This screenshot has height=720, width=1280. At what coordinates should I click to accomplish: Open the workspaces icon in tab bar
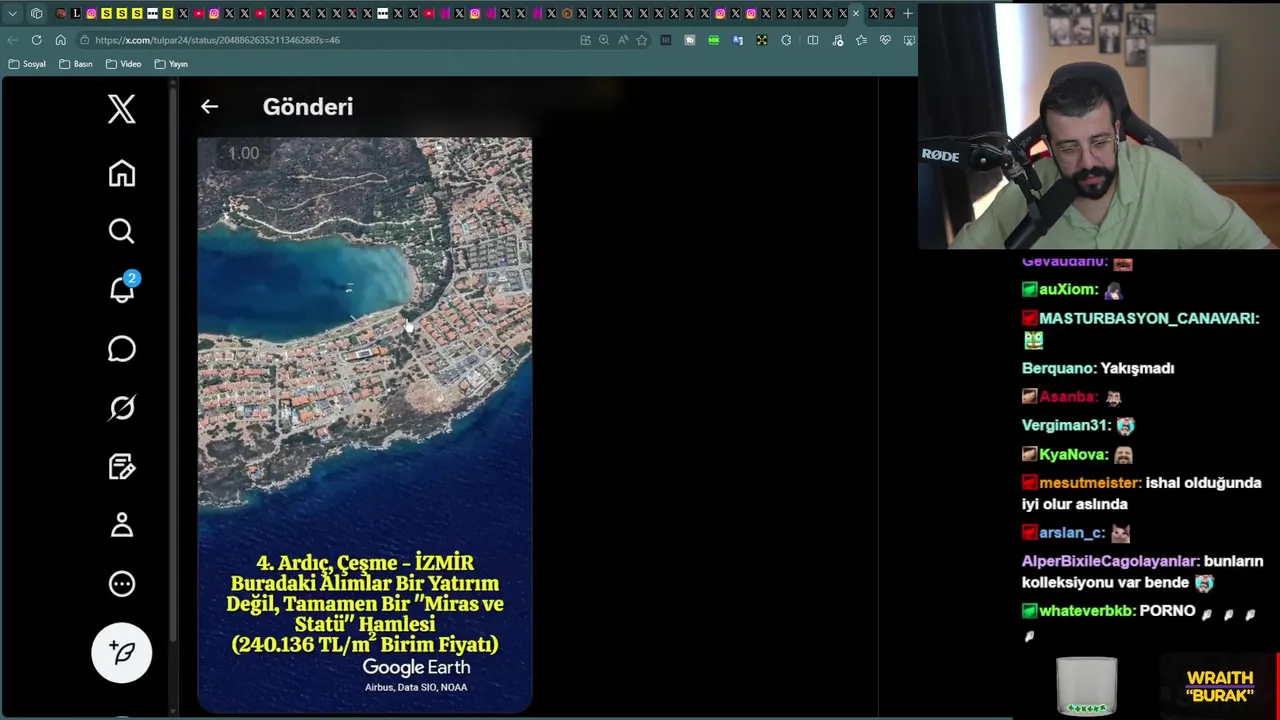36,13
